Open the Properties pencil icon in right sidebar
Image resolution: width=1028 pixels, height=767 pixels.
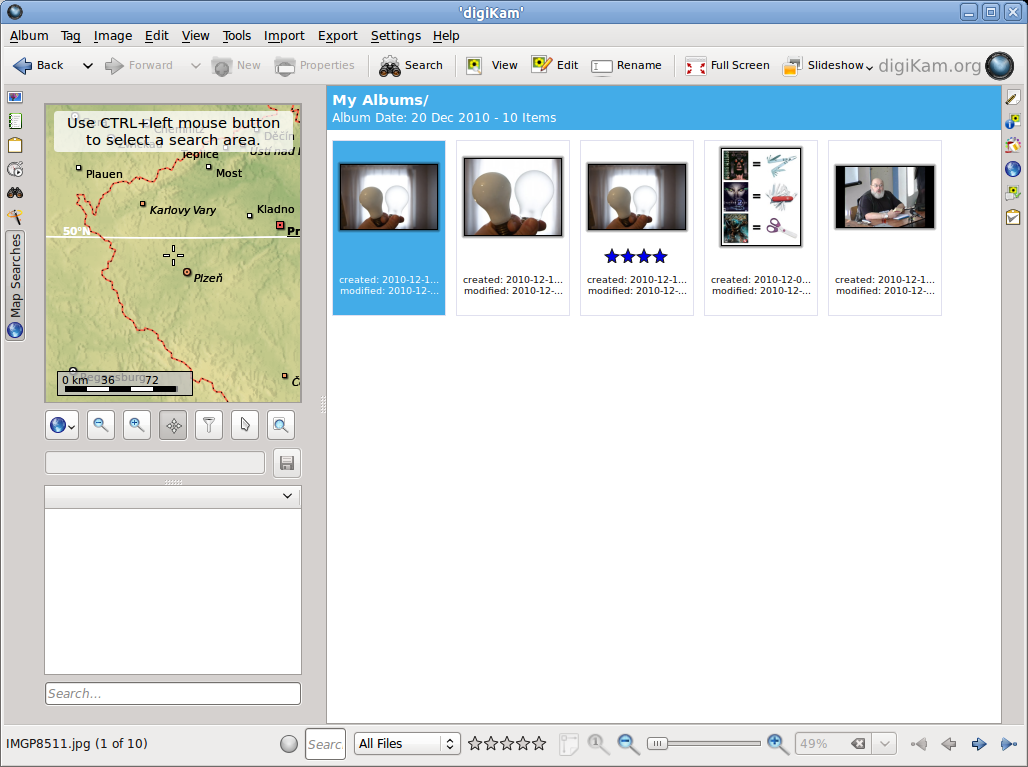pos(1013,98)
